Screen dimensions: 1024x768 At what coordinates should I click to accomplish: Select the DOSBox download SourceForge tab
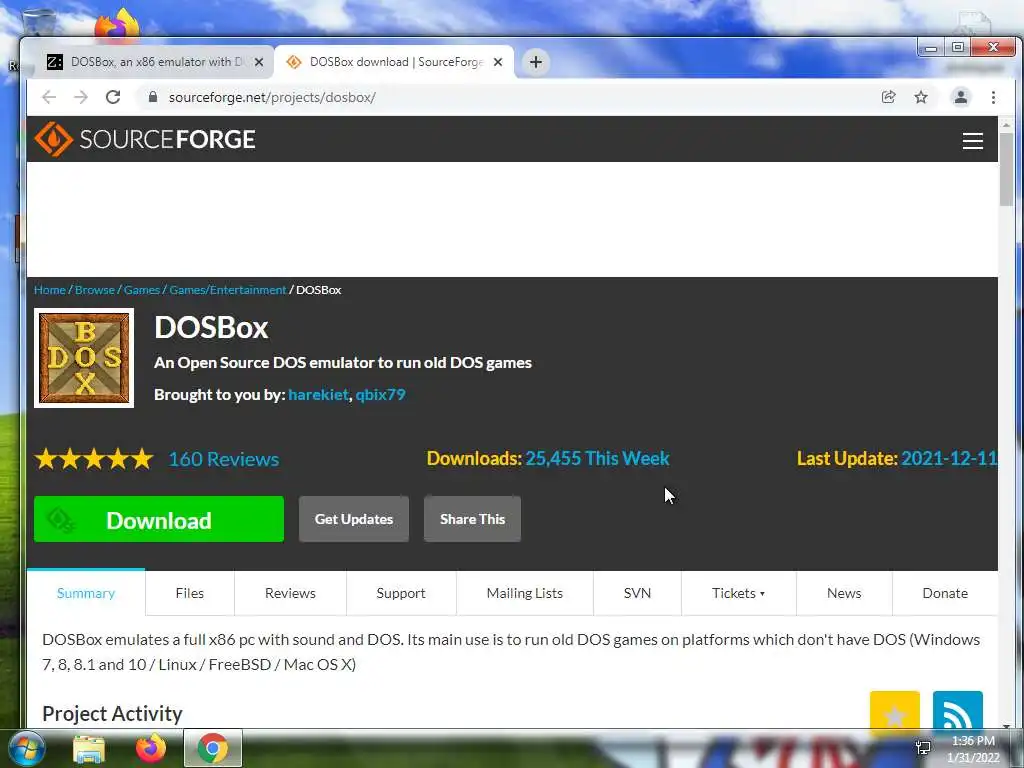coord(394,62)
